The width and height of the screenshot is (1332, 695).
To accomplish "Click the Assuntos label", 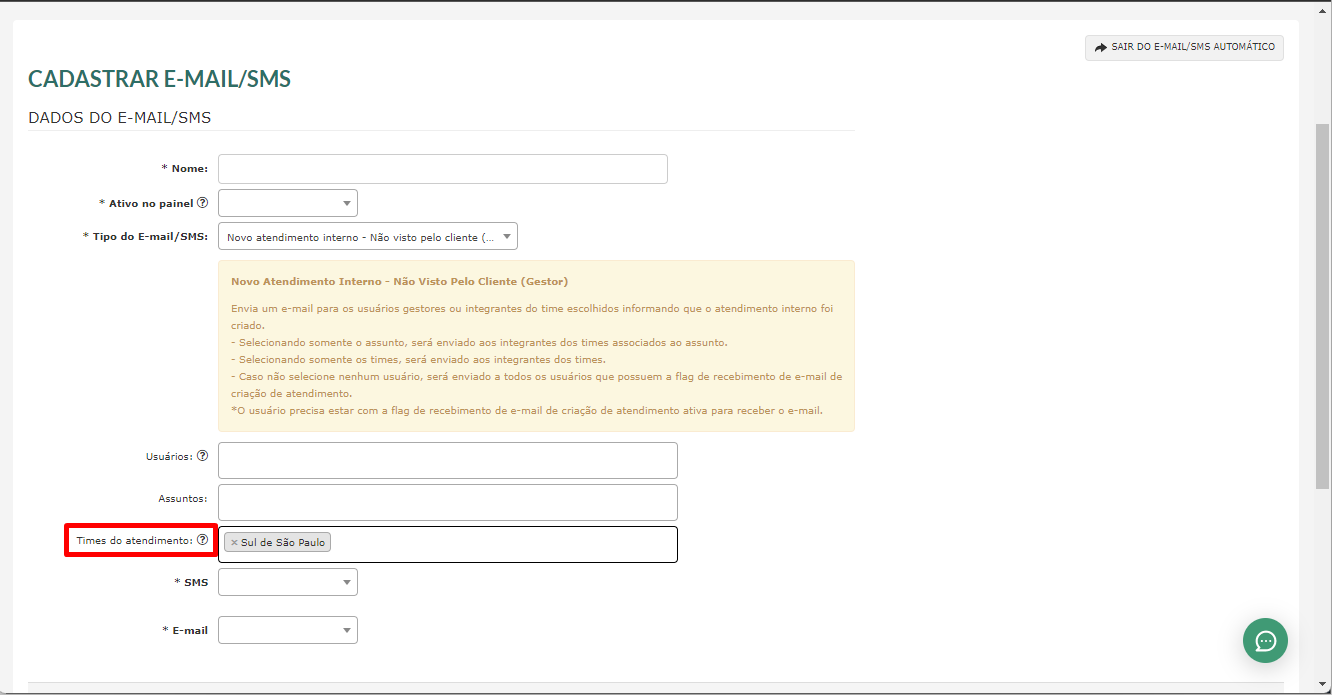I will (x=183, y=498).
